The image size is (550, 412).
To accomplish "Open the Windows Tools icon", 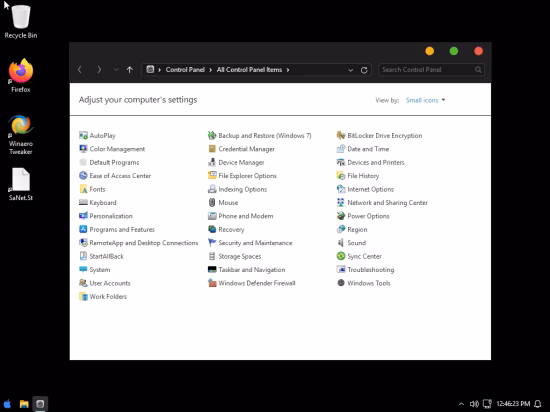I will 341,283.
